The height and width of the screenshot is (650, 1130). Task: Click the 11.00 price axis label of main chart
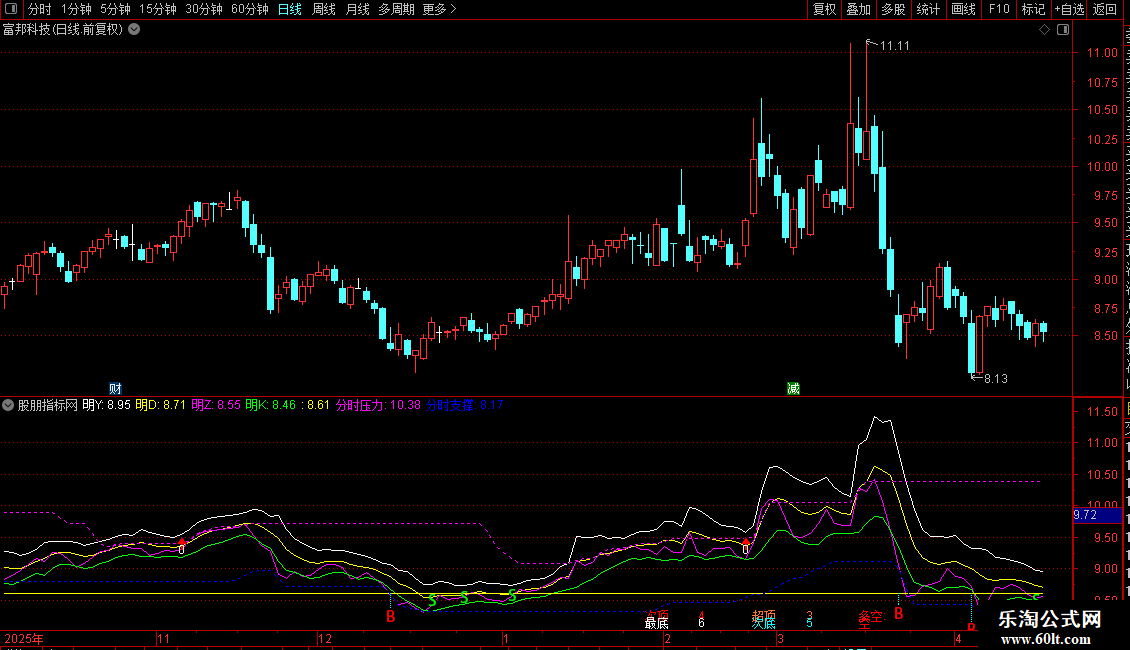1102,53
